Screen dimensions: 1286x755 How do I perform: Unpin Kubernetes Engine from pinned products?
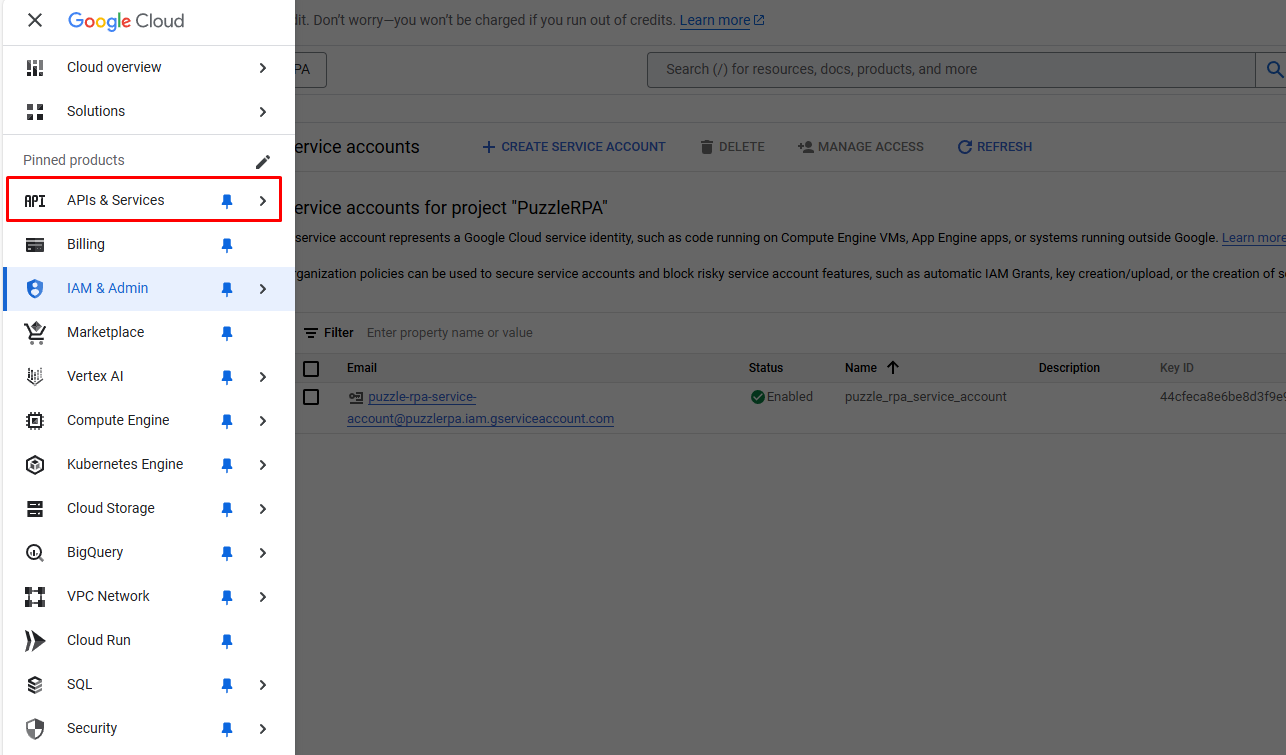[227, 465]
